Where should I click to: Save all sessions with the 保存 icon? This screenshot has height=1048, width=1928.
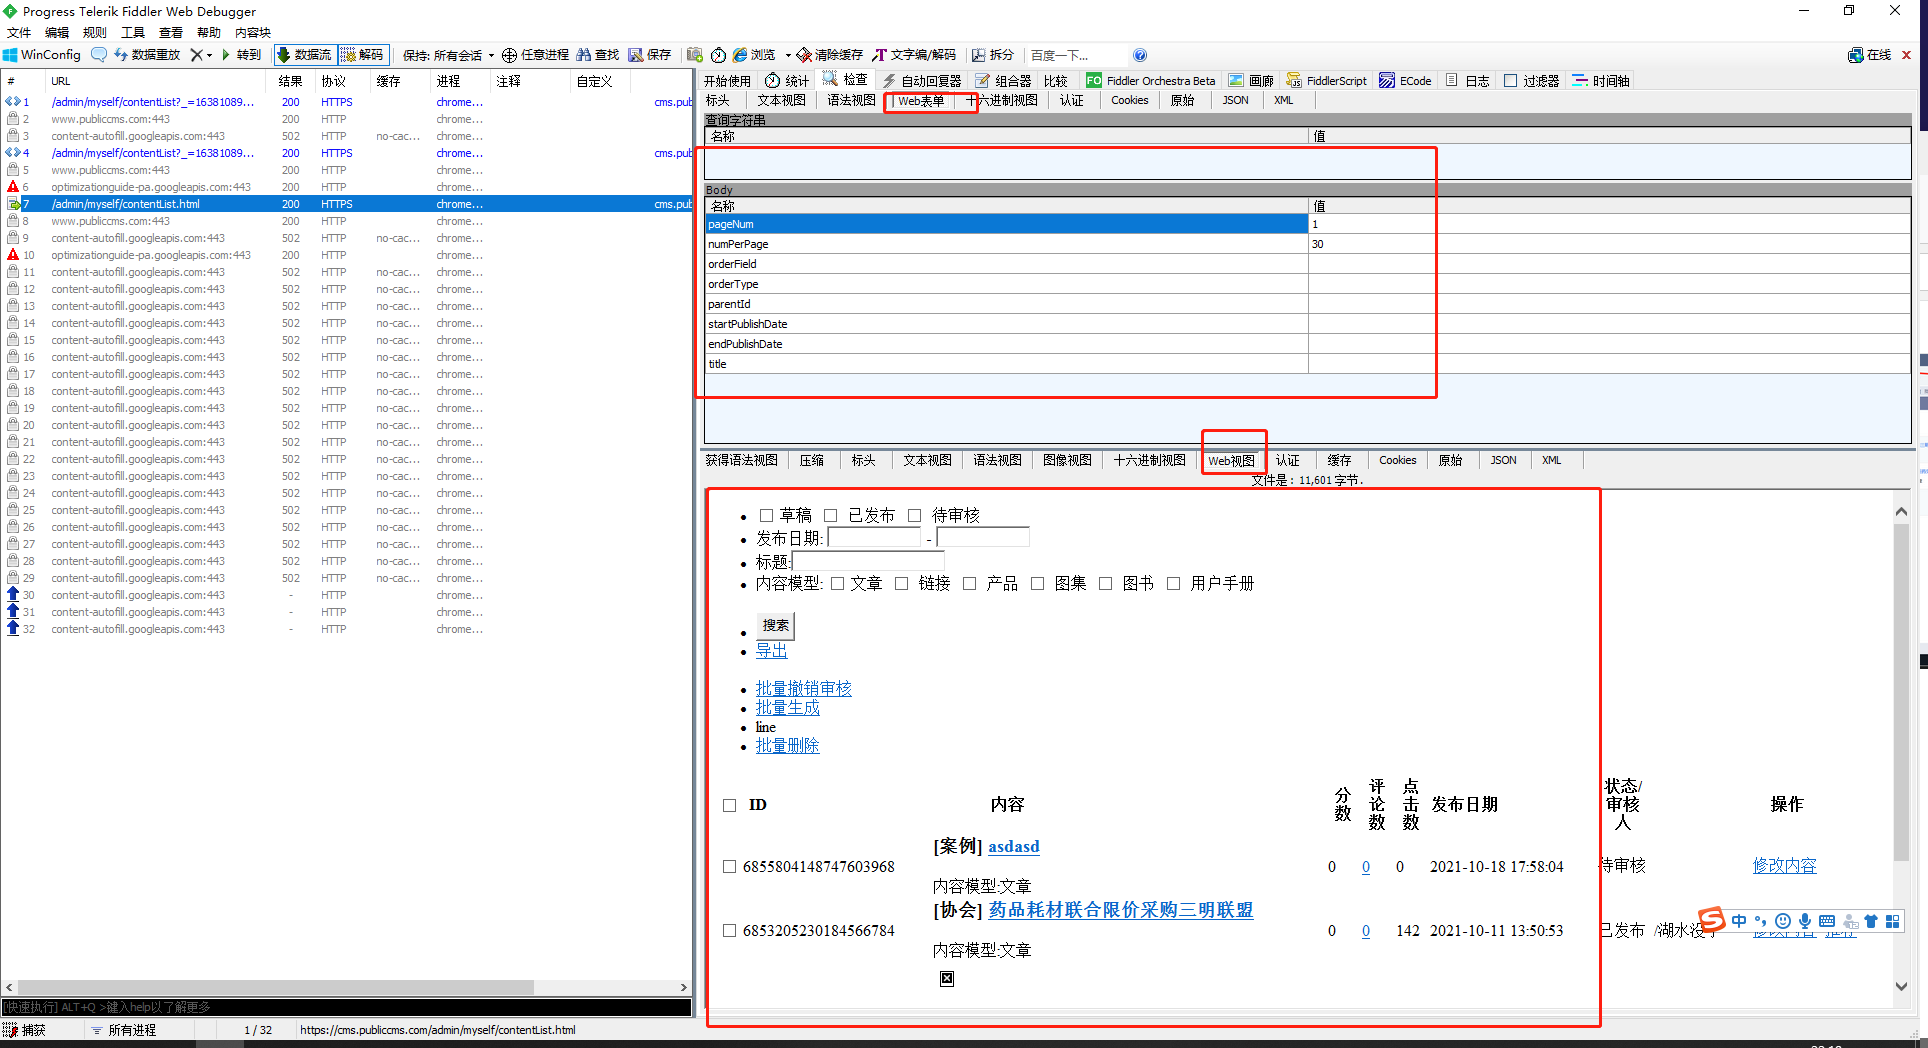point(650,55)
